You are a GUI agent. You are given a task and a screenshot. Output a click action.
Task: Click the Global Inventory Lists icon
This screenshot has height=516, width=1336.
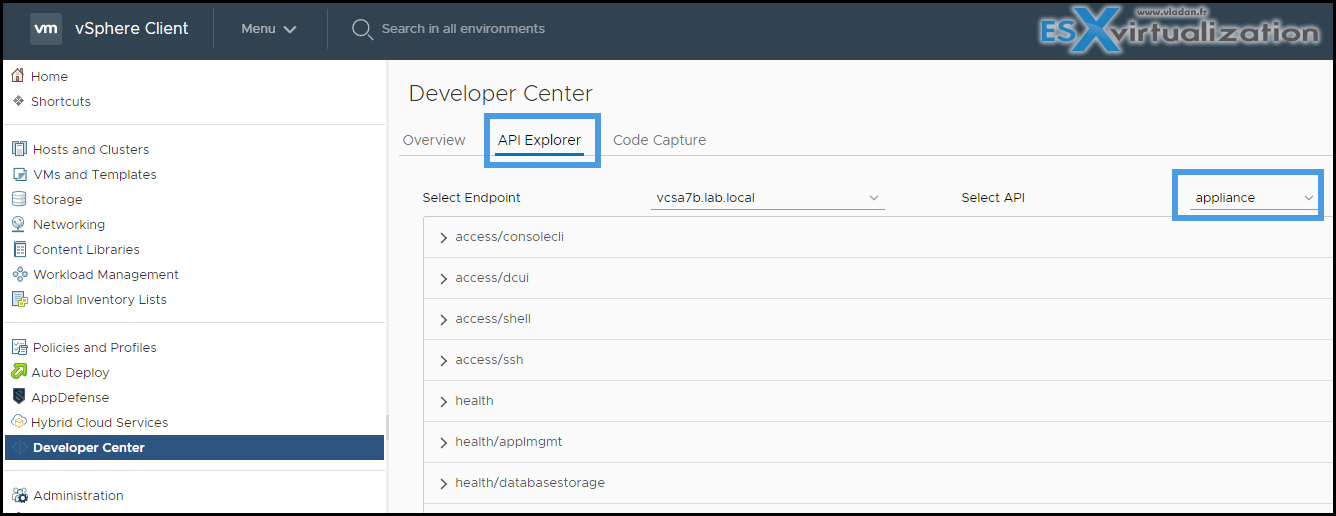pyautogui.click(x=19, y=299)
